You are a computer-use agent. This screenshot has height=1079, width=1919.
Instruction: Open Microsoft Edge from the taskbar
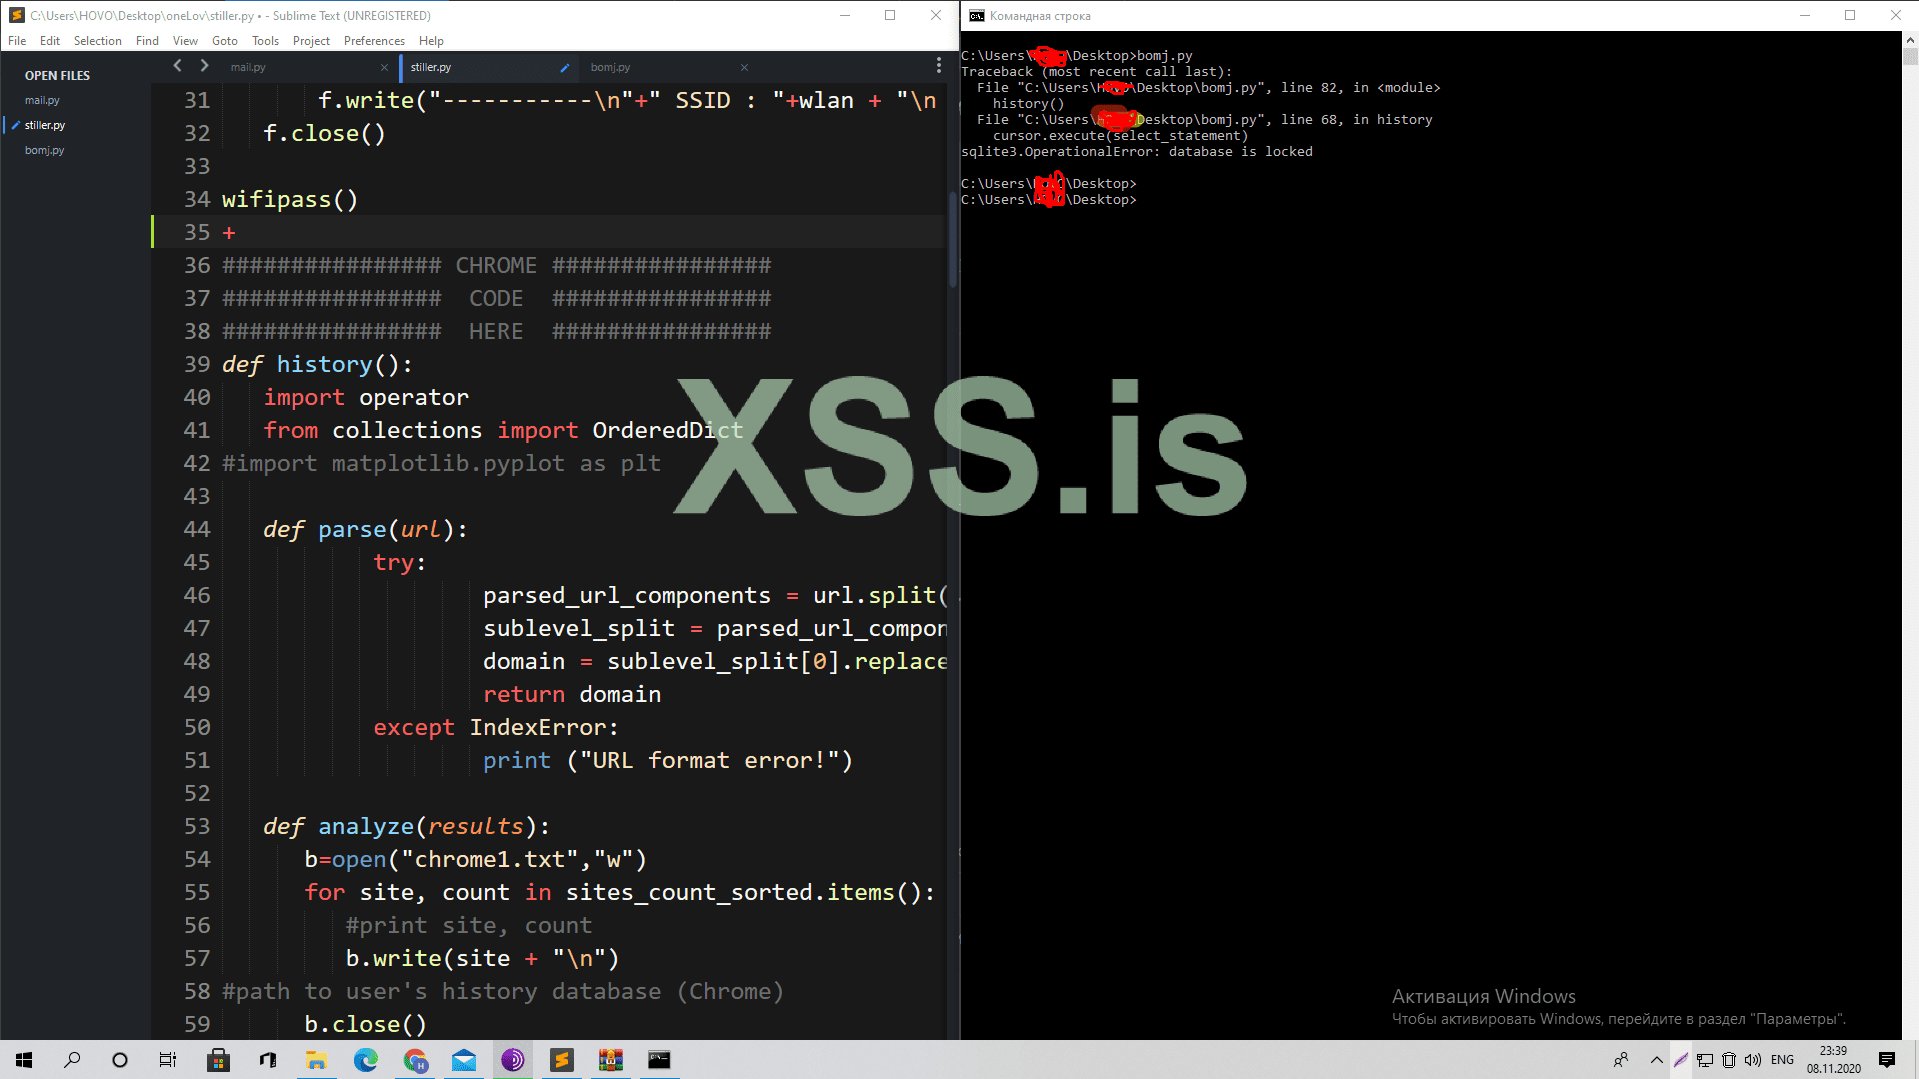(366, 1060)
